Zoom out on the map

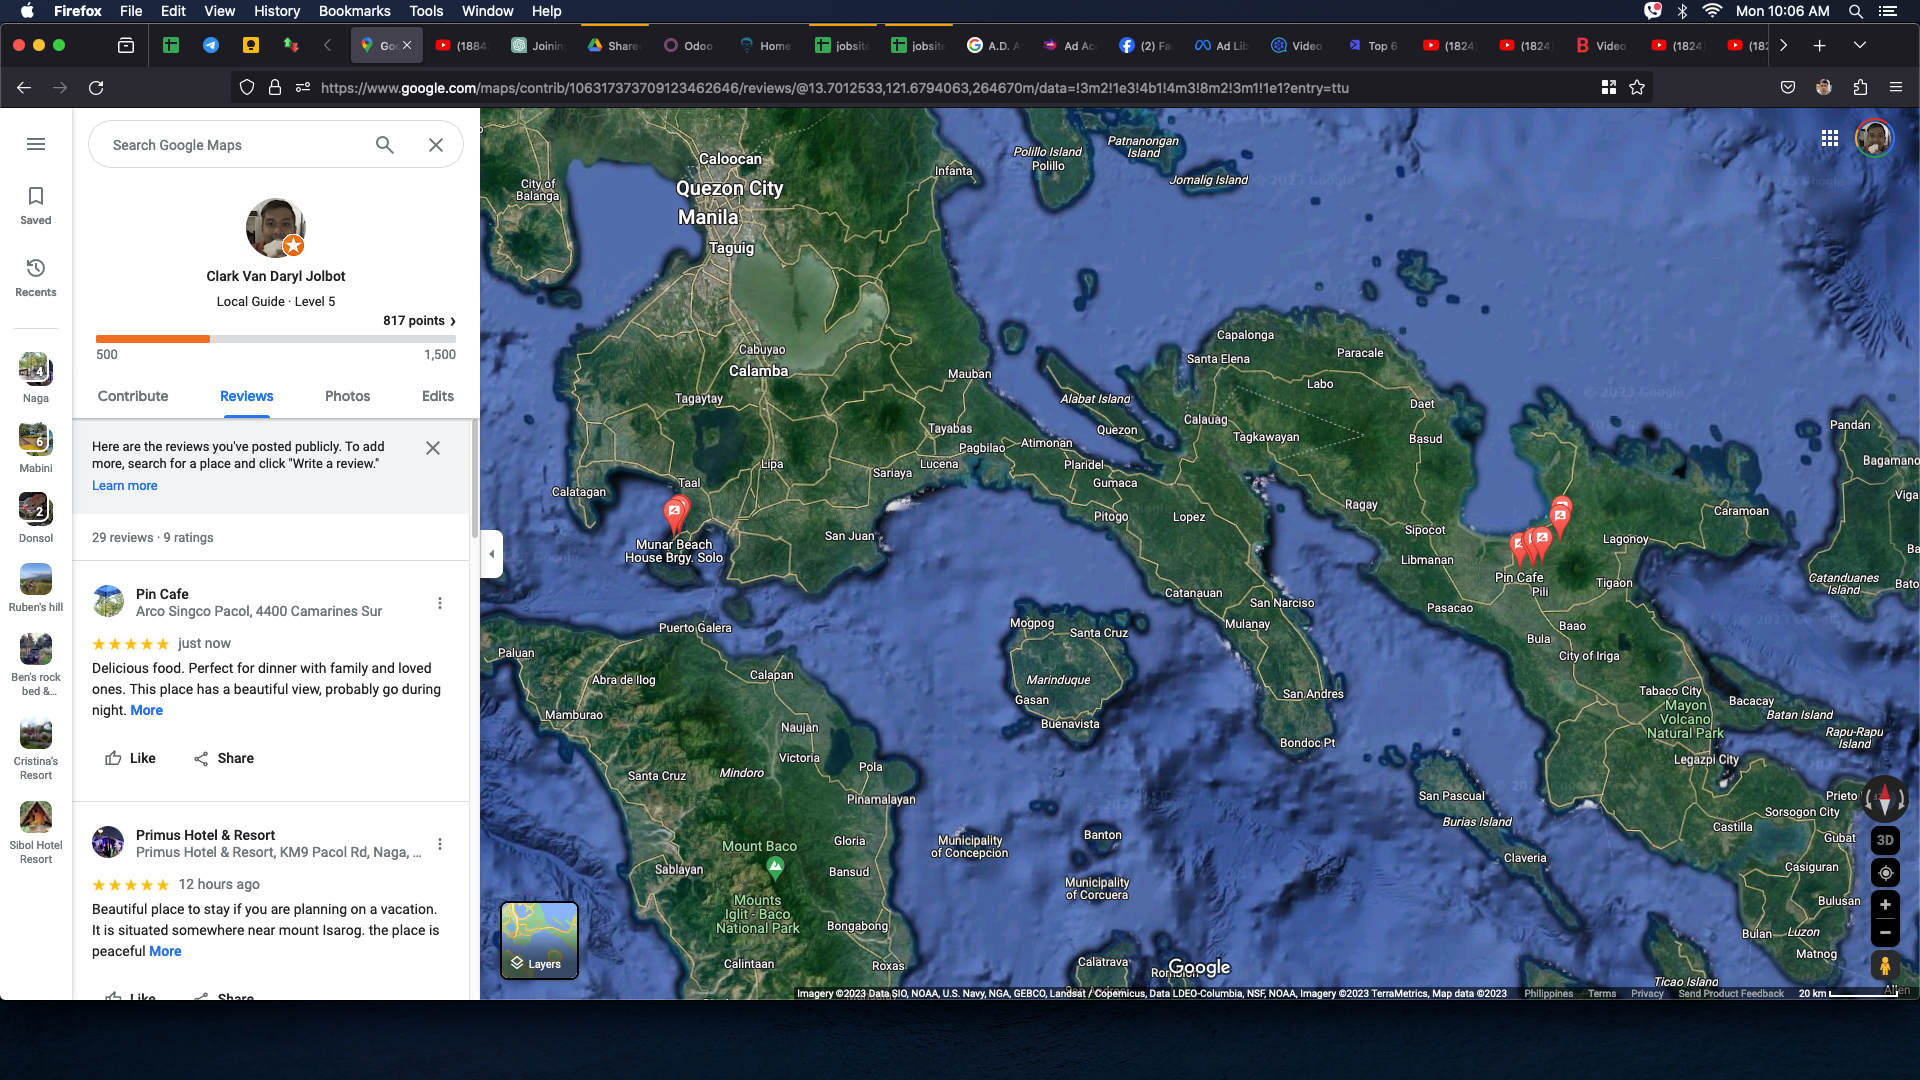(1885, 933)
